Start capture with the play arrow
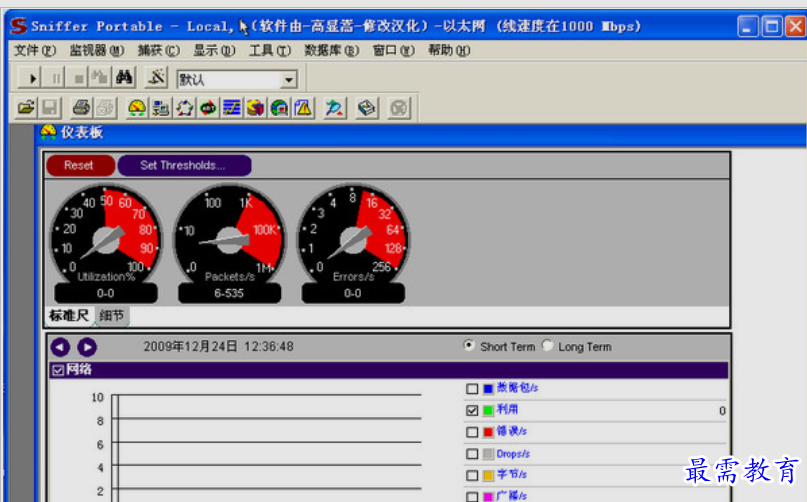807x502 pixels. (x=30, y=78)
